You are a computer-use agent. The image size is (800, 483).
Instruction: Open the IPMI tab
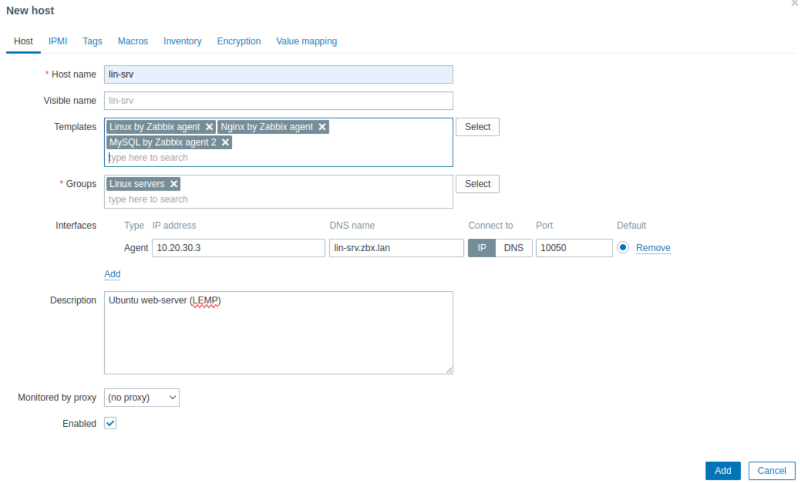(x=58, y=41)
